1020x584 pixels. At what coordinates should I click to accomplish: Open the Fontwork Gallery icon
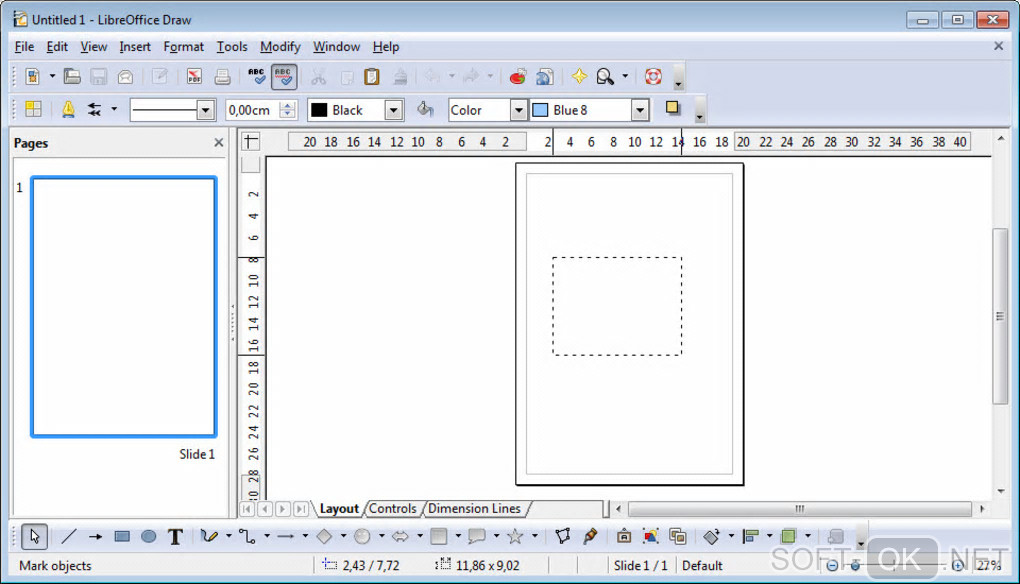(x=624, y=537)
